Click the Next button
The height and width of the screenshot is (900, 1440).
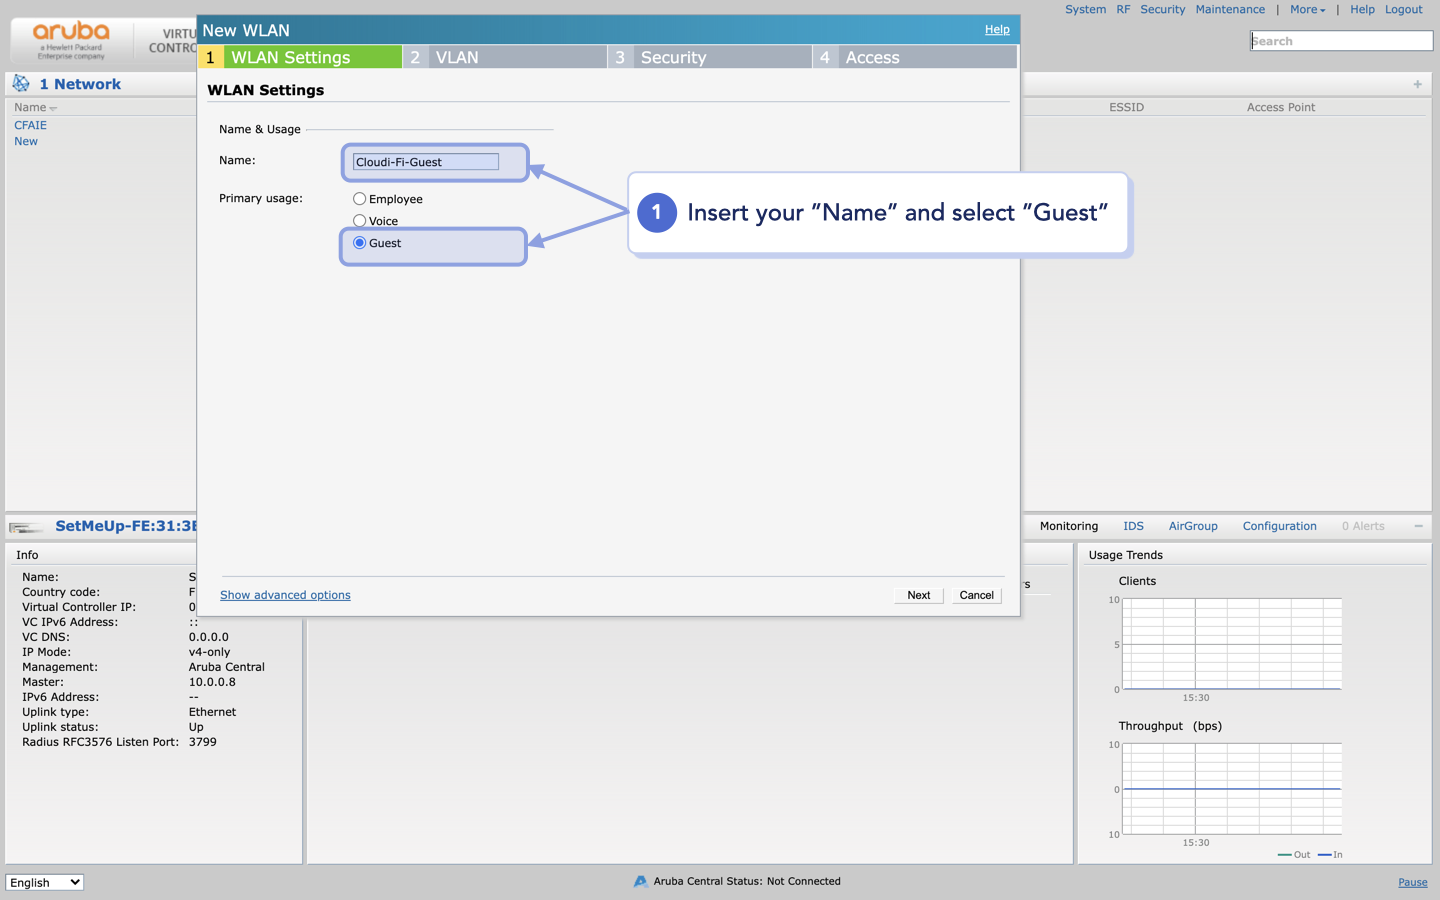917,595
